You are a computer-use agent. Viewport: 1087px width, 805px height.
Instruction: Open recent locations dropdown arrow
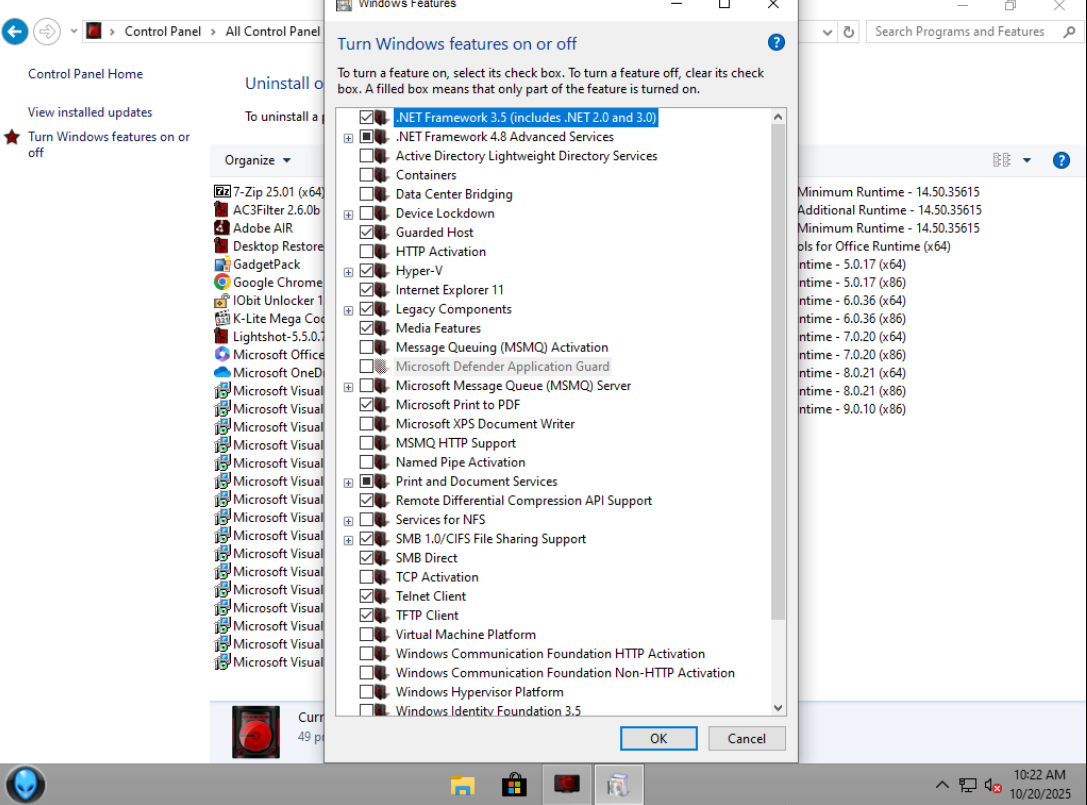tap(73, 31)
